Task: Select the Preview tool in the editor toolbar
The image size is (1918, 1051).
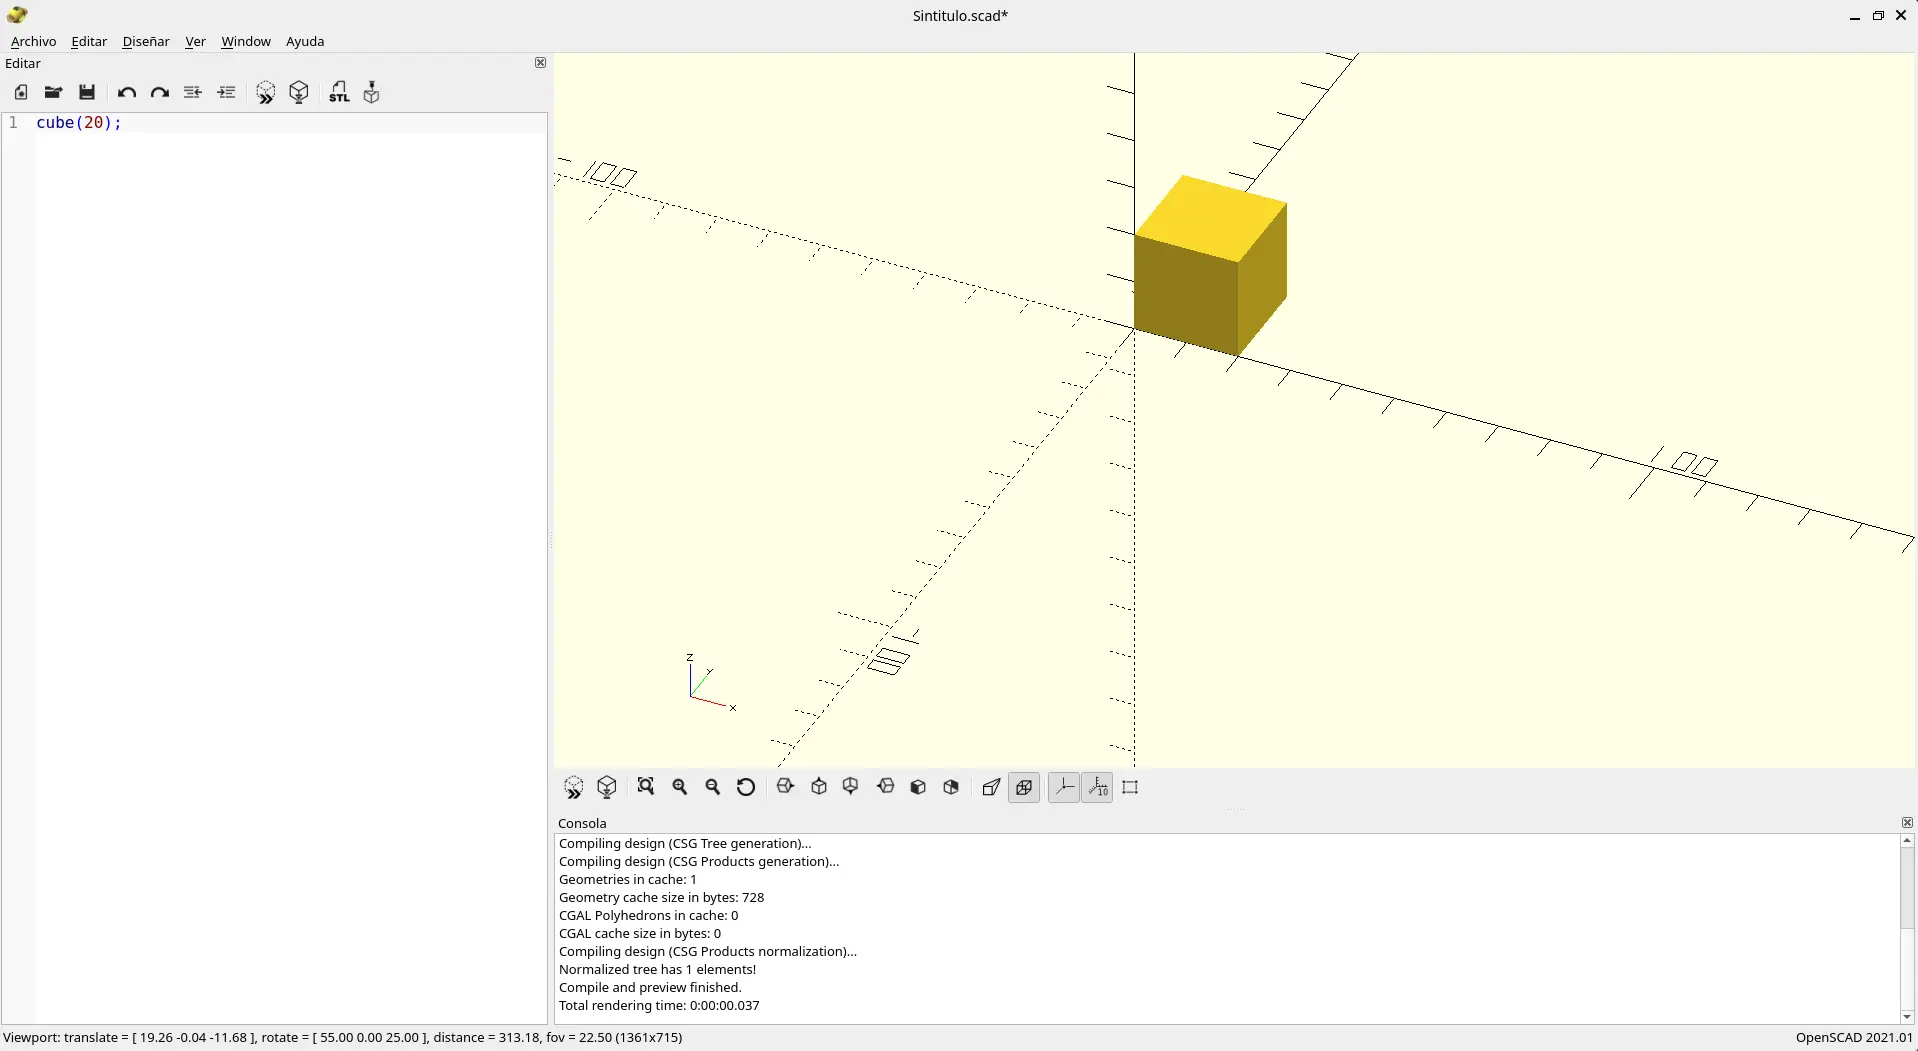Action: click(266, 92)
